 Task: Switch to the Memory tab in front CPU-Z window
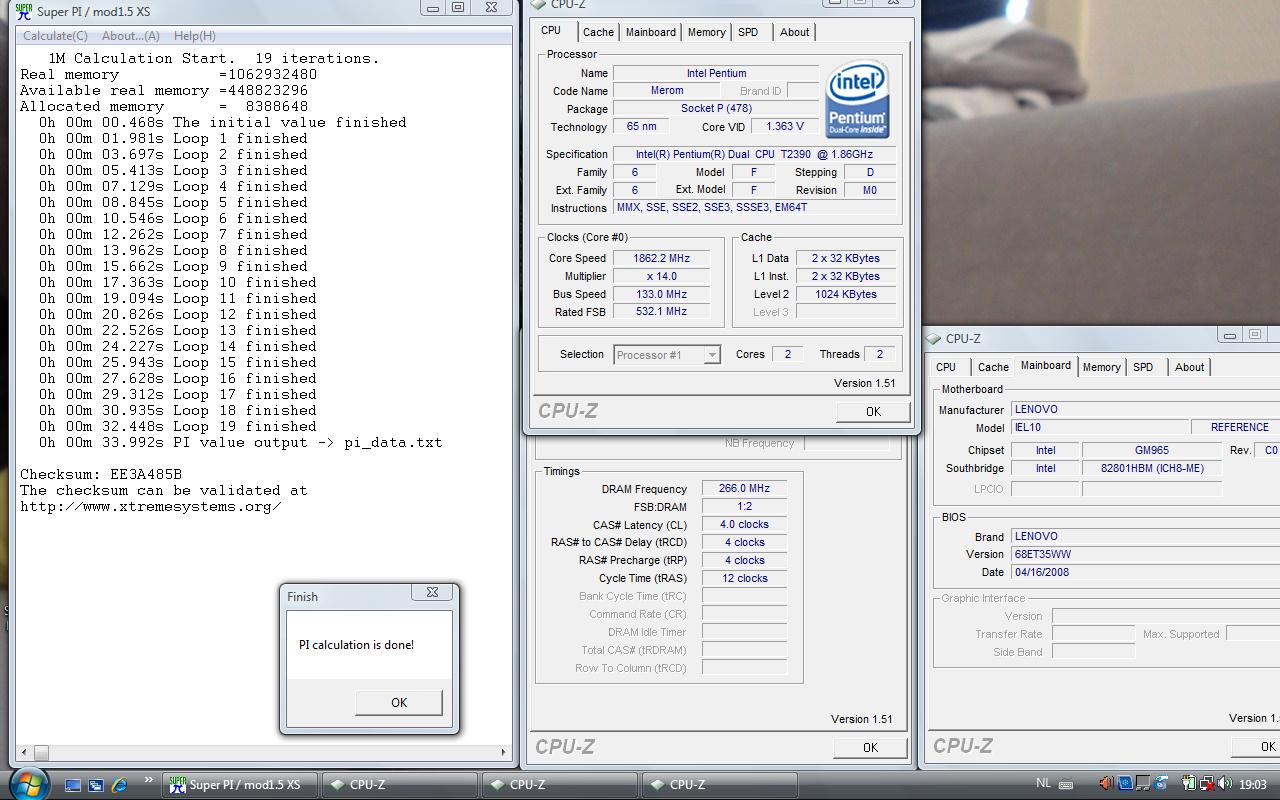(x=706, y=32)
